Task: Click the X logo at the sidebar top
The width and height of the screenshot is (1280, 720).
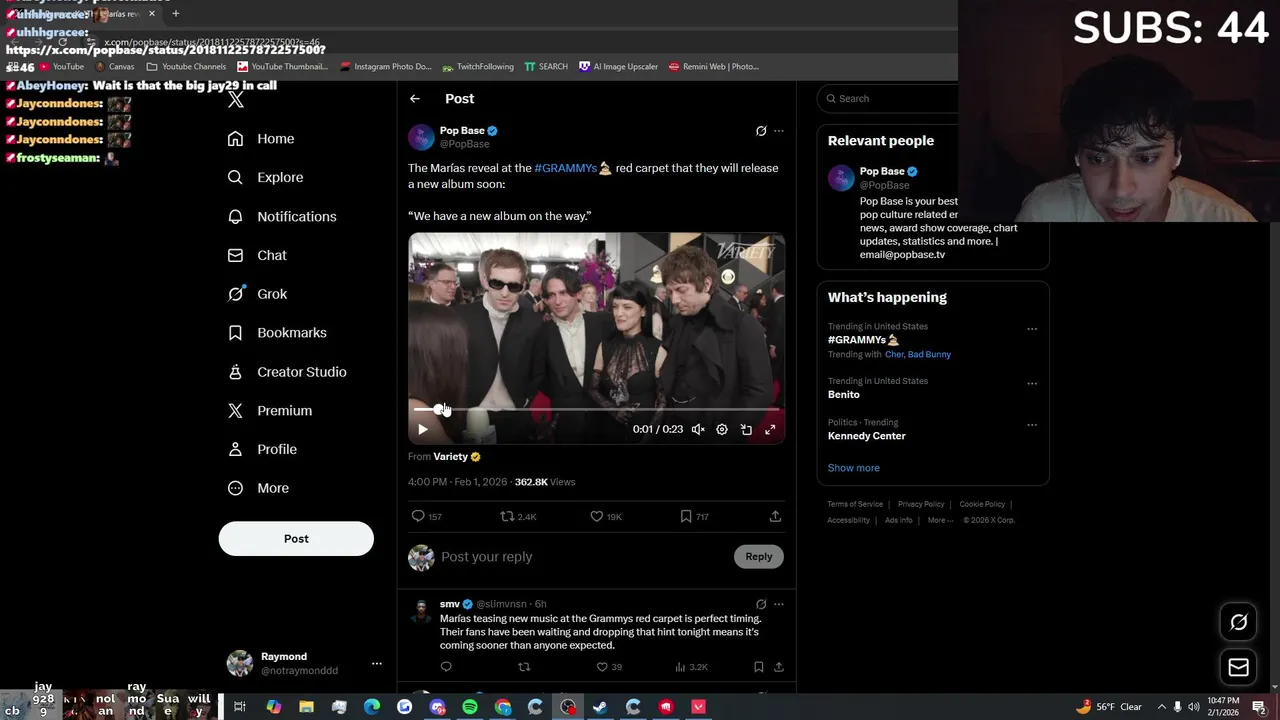Action: 236,99
